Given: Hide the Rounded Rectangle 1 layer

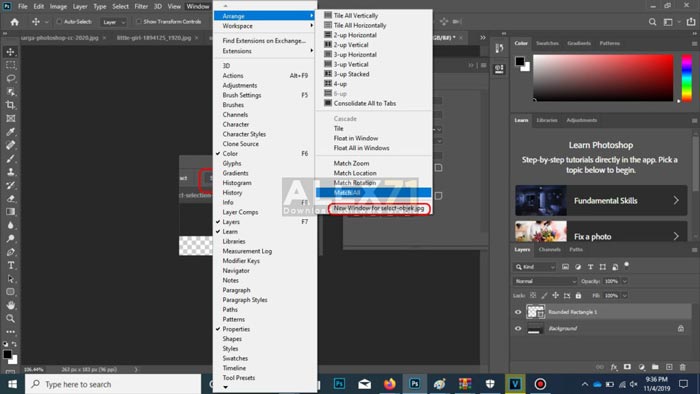Looking at the screenshot, I should [518, 312].
